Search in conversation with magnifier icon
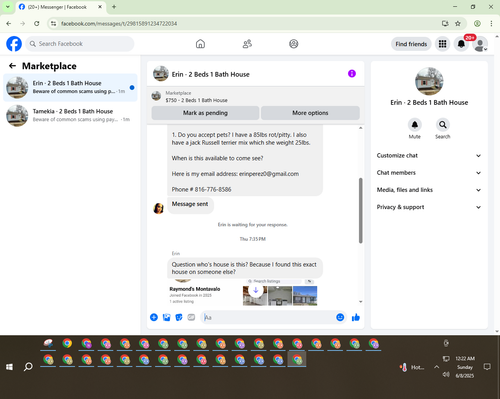Image resolution: width=500 pixels, height=399 pixels. point(443,125)
